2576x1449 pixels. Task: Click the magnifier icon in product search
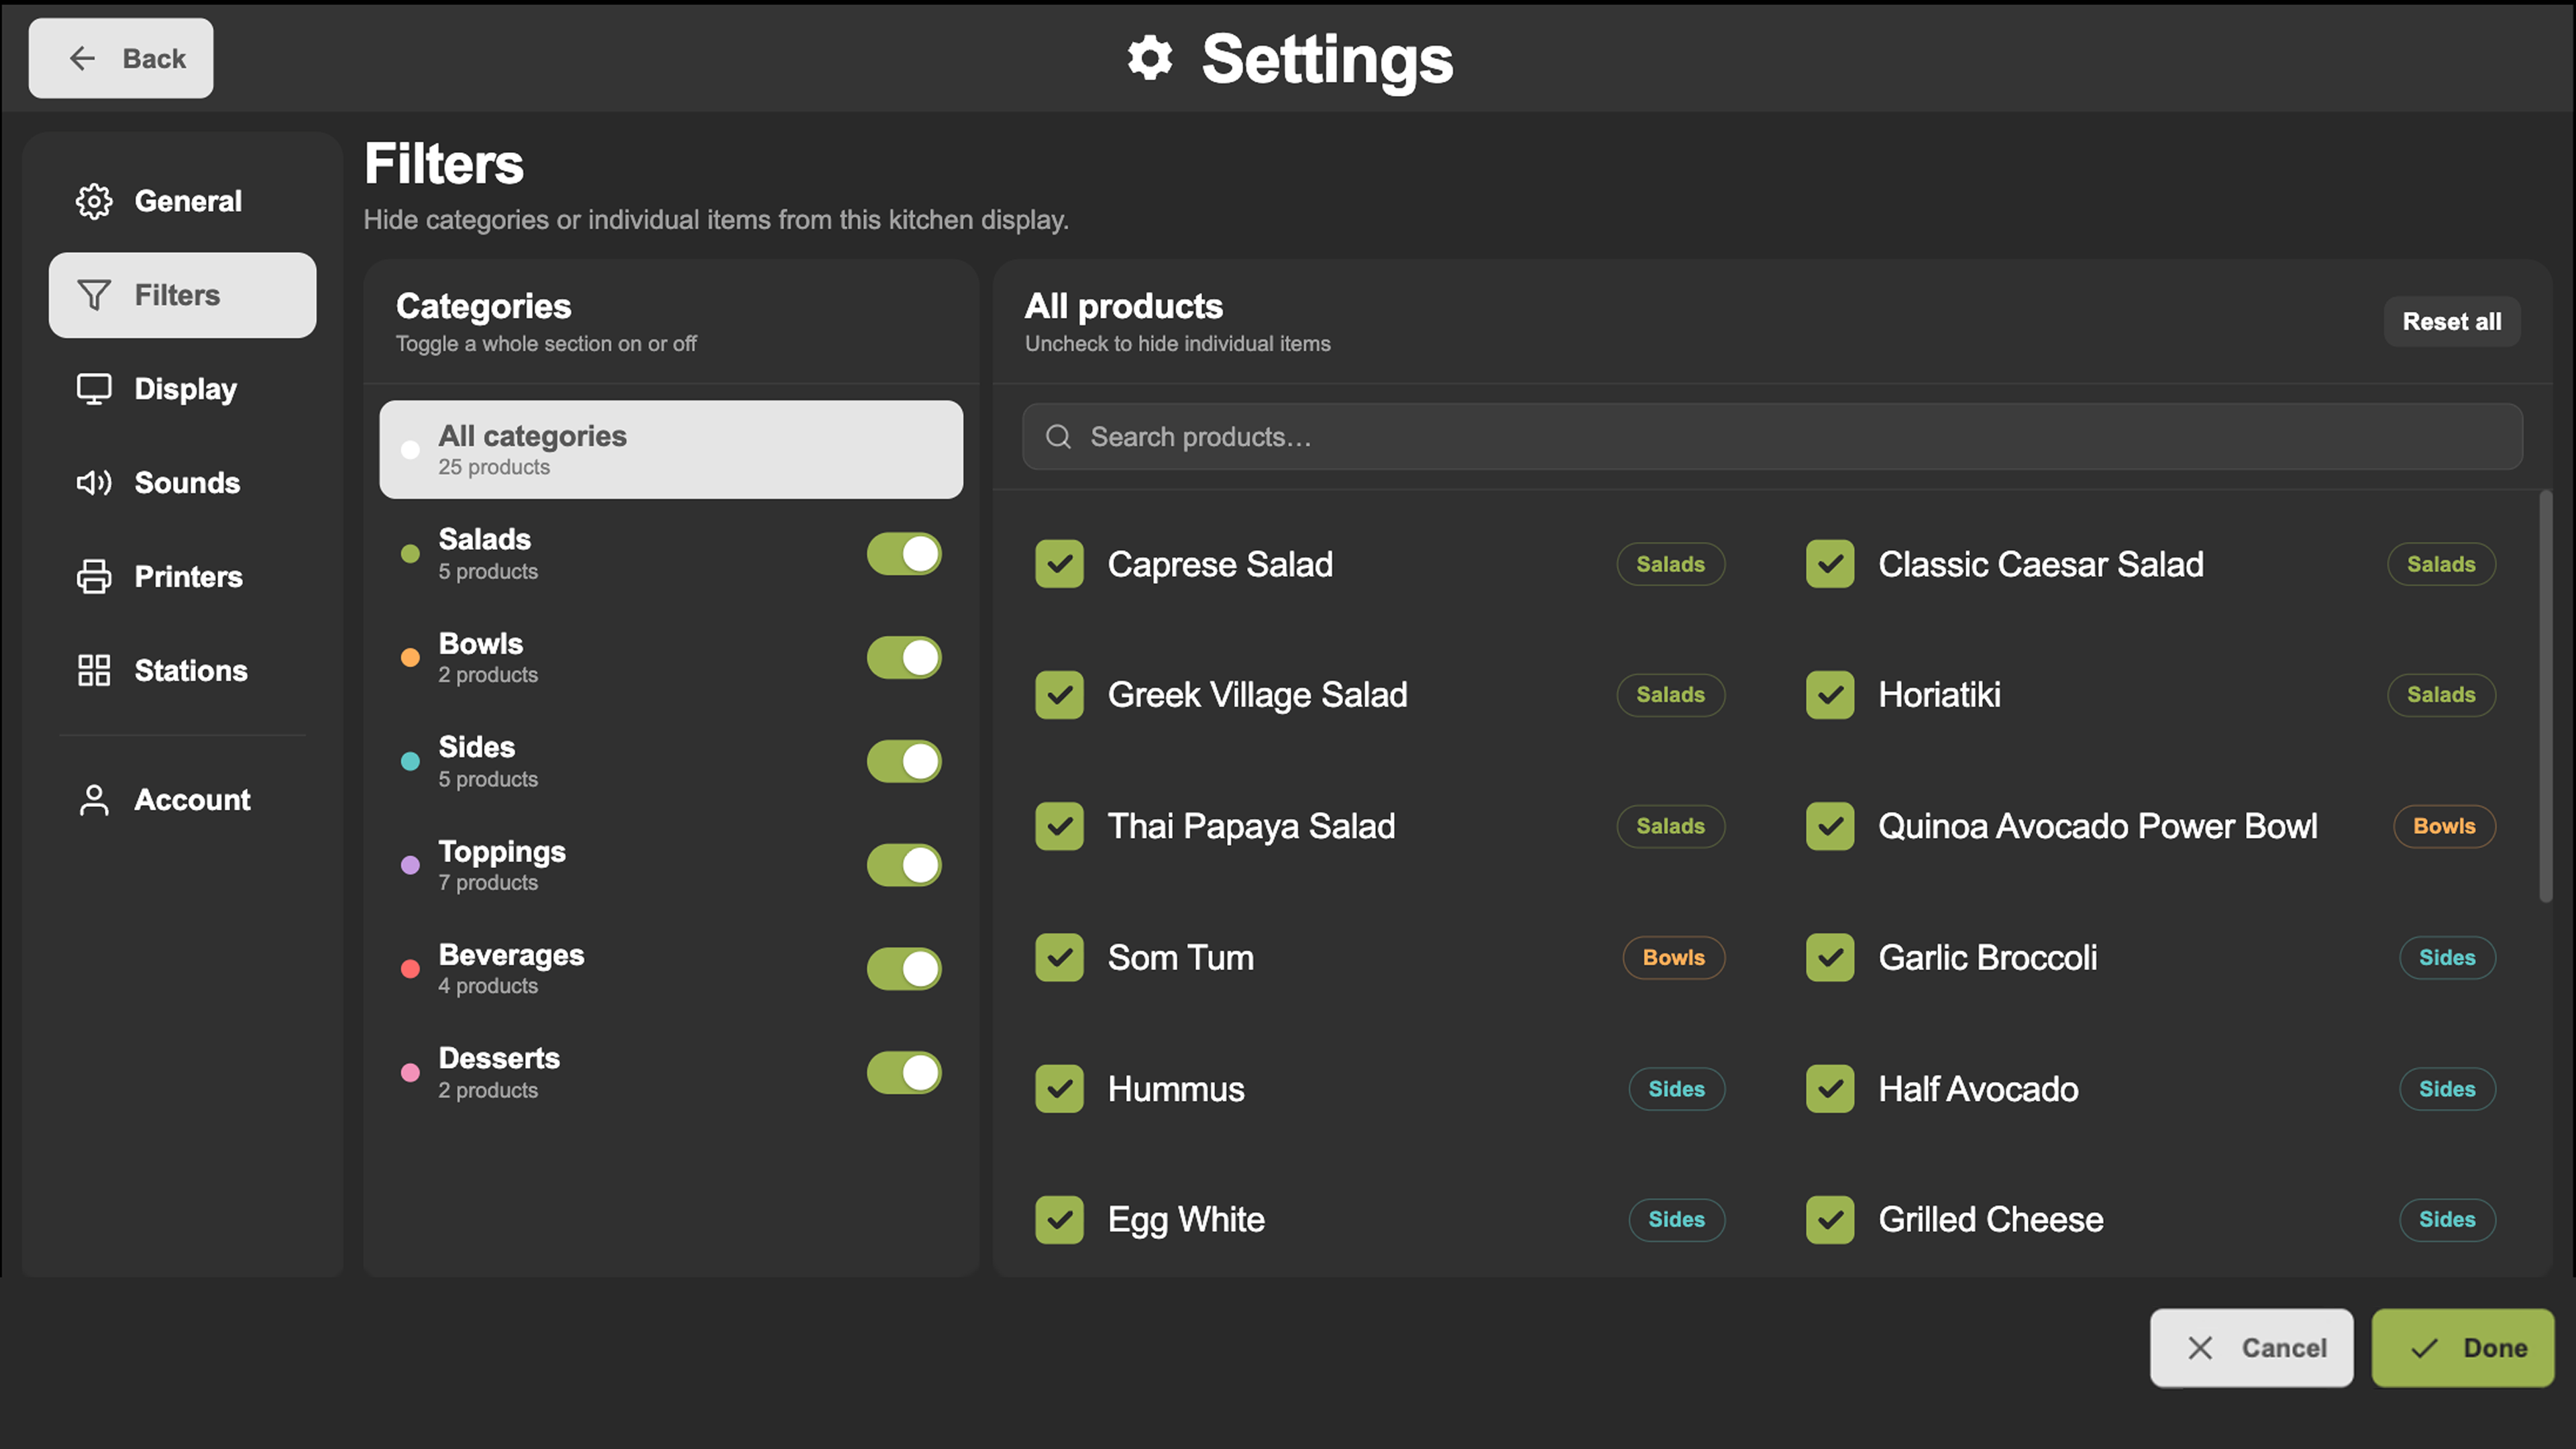tap(1058, 437)
